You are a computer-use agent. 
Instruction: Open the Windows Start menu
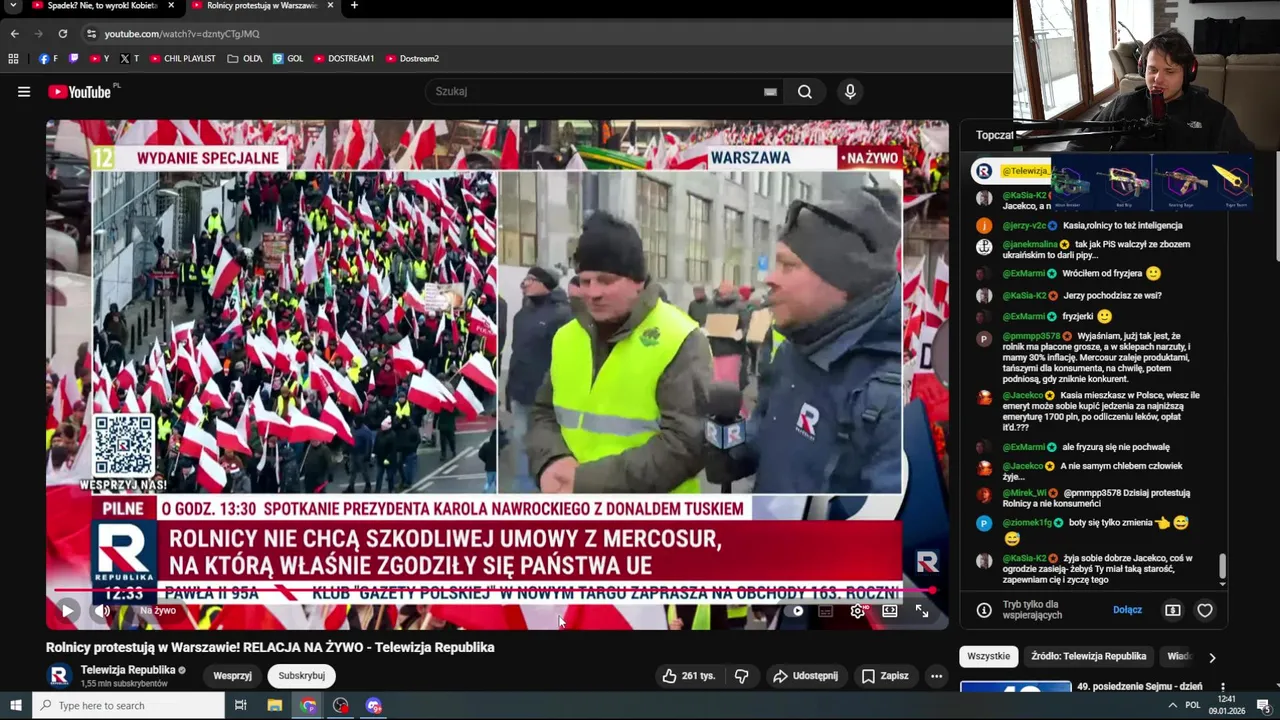15,705
